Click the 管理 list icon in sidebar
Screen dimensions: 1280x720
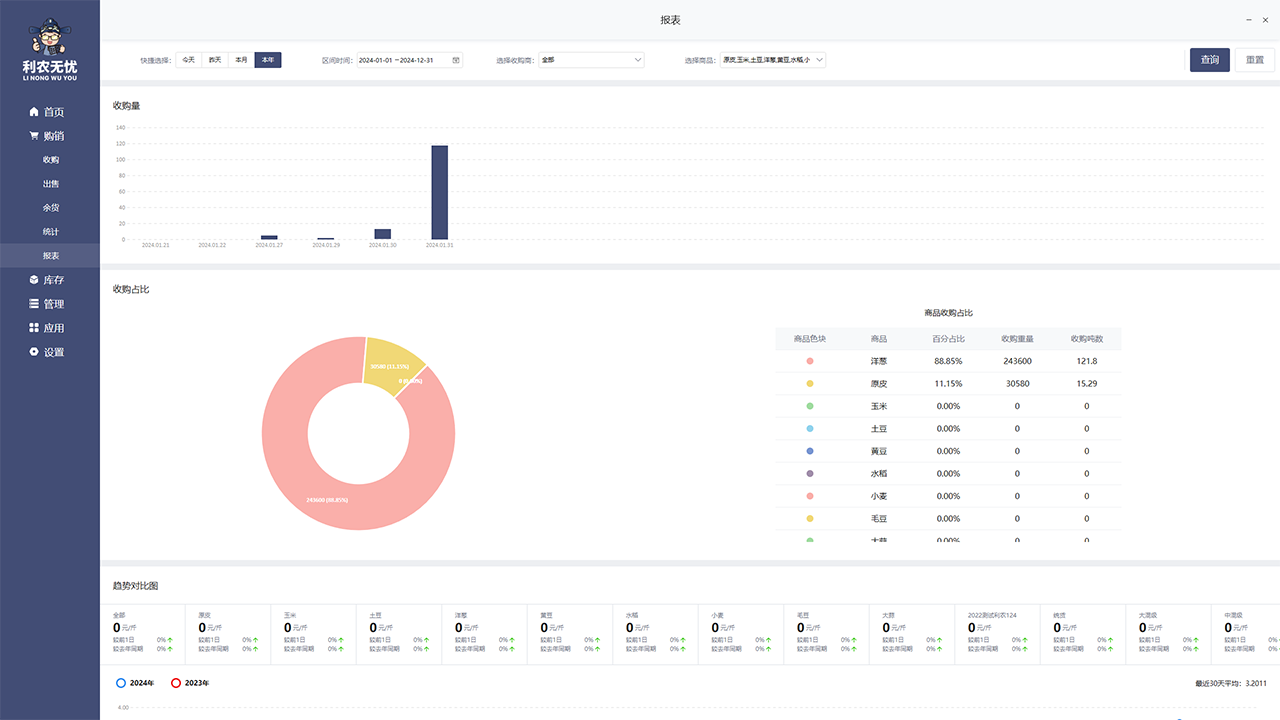click(34, 304)
